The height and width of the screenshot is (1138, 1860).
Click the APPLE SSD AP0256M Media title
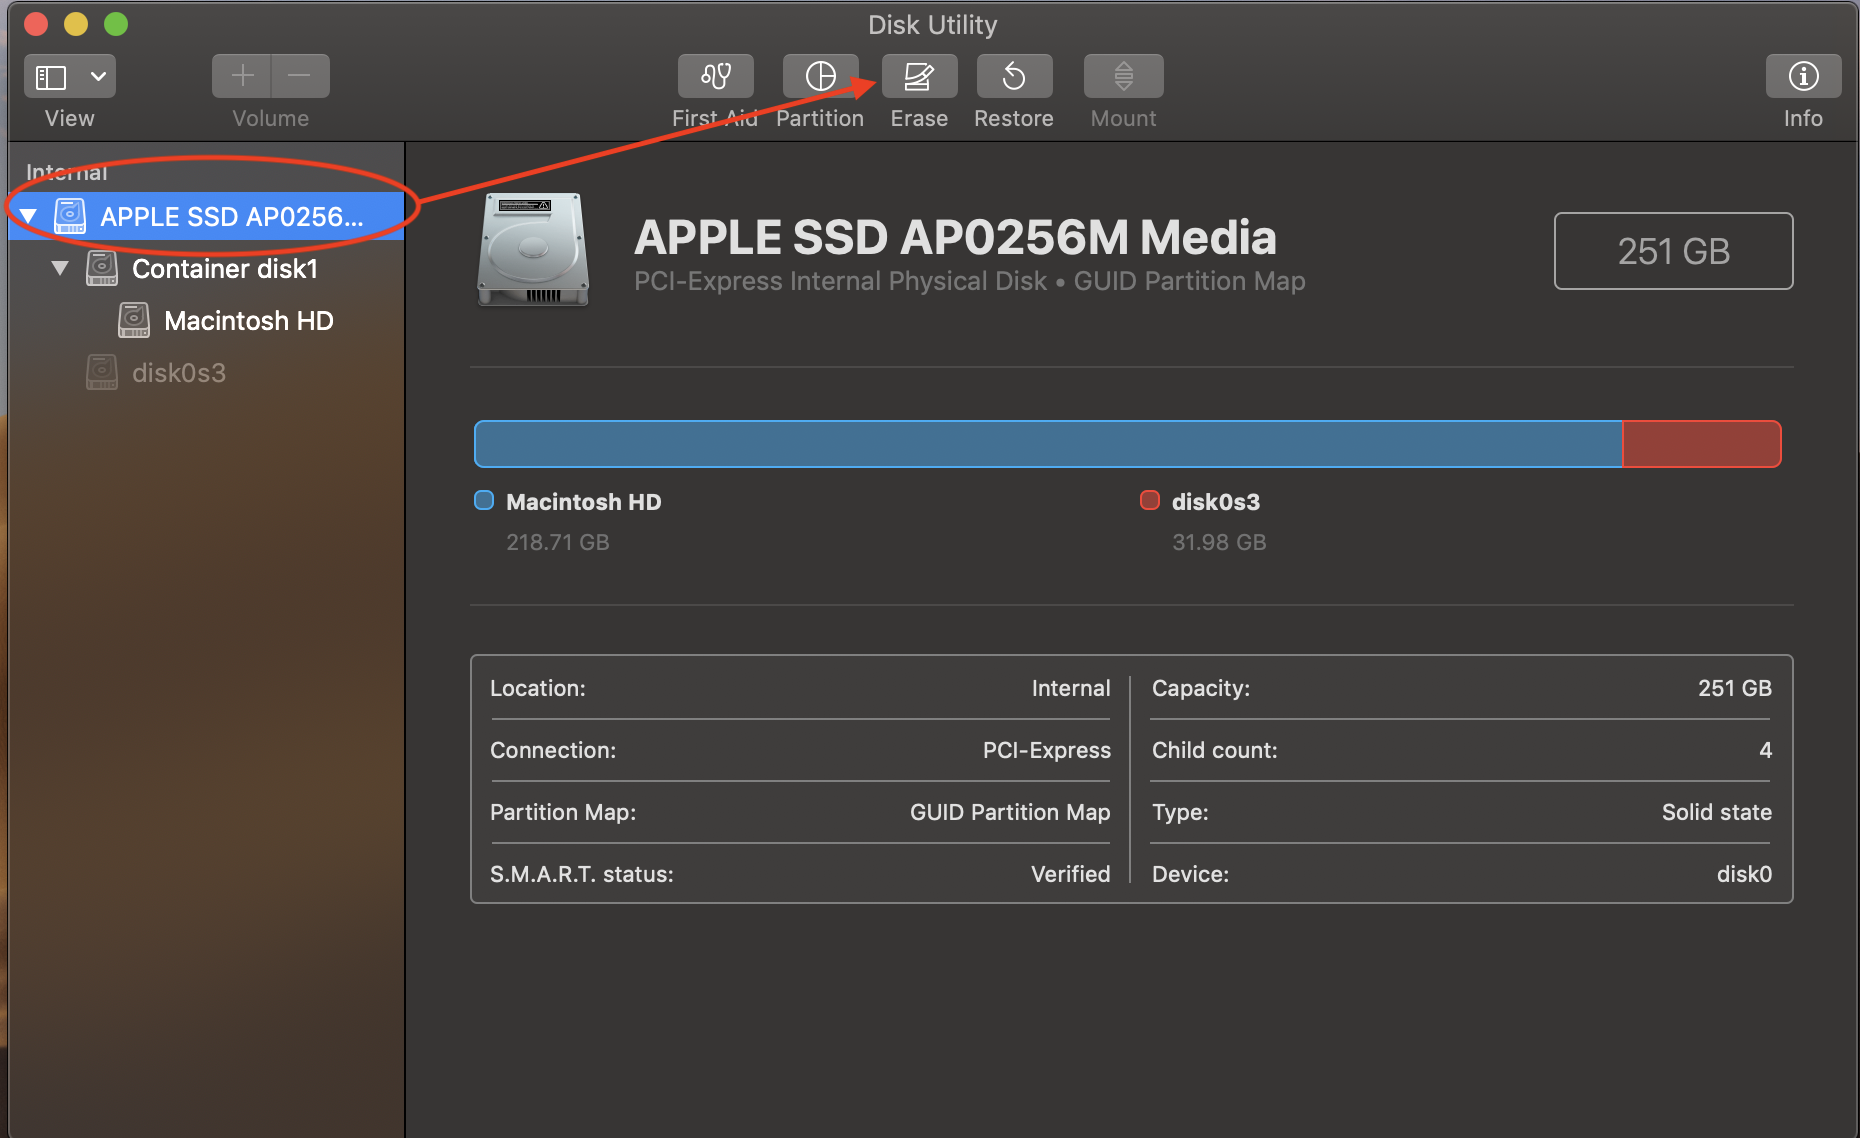pyautogui.click(x=955, y=237)
